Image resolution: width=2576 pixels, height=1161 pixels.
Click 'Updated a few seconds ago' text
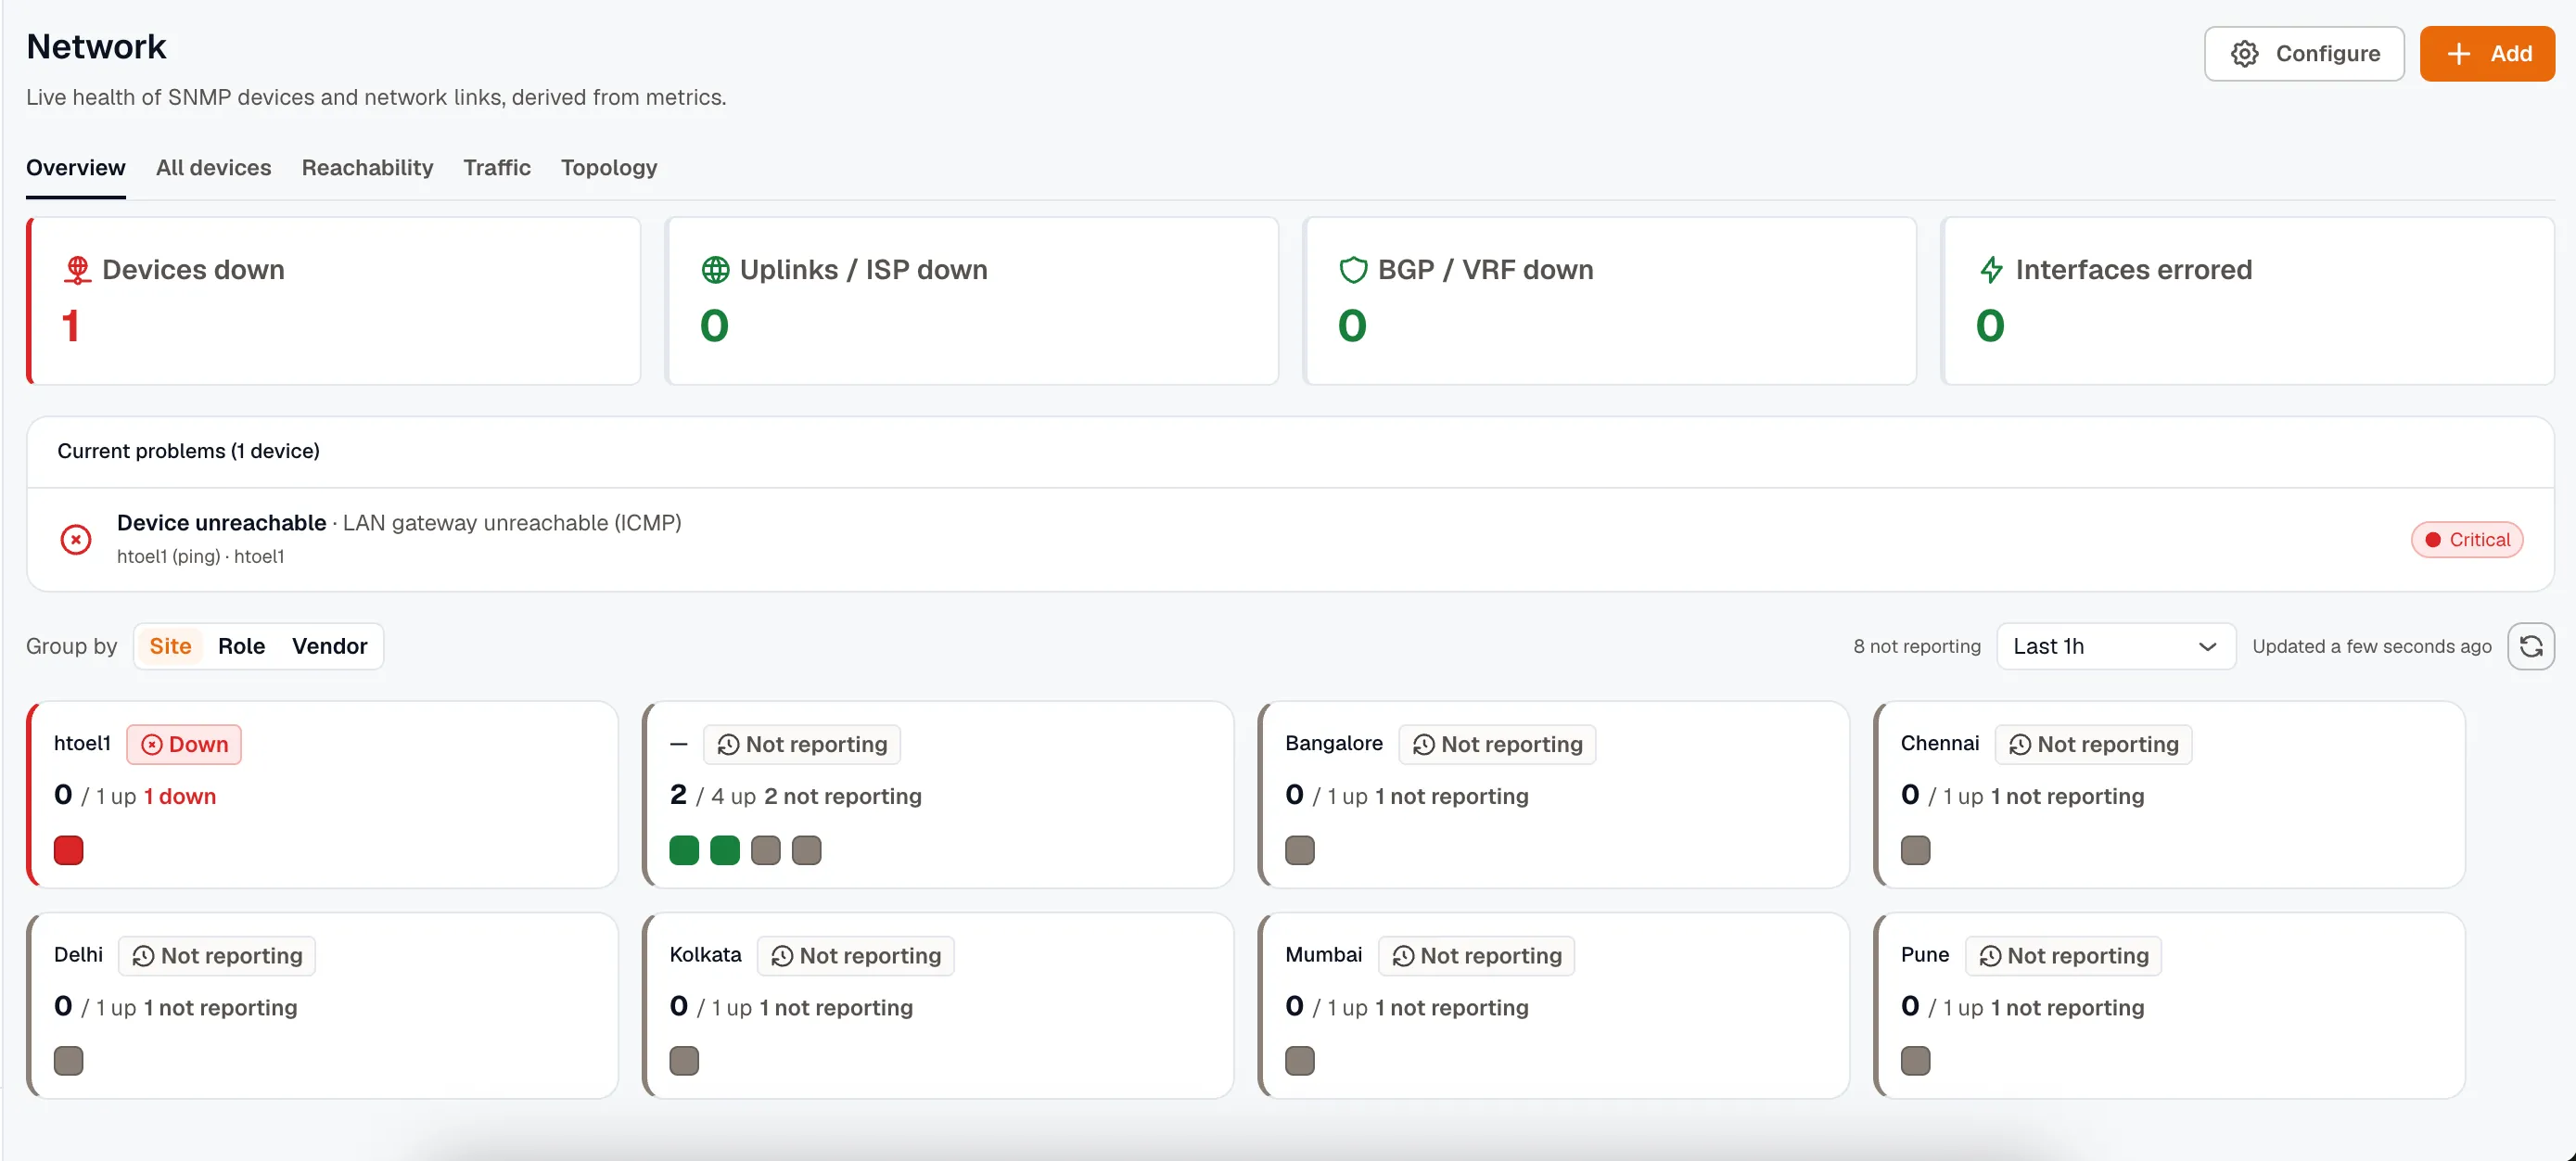(2372, 647)
